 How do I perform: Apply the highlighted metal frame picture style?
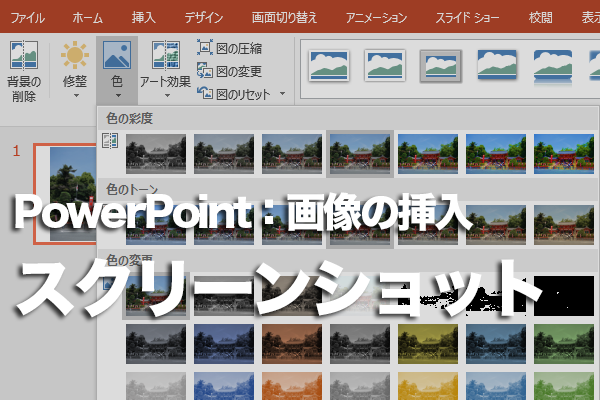click(440, 66)
